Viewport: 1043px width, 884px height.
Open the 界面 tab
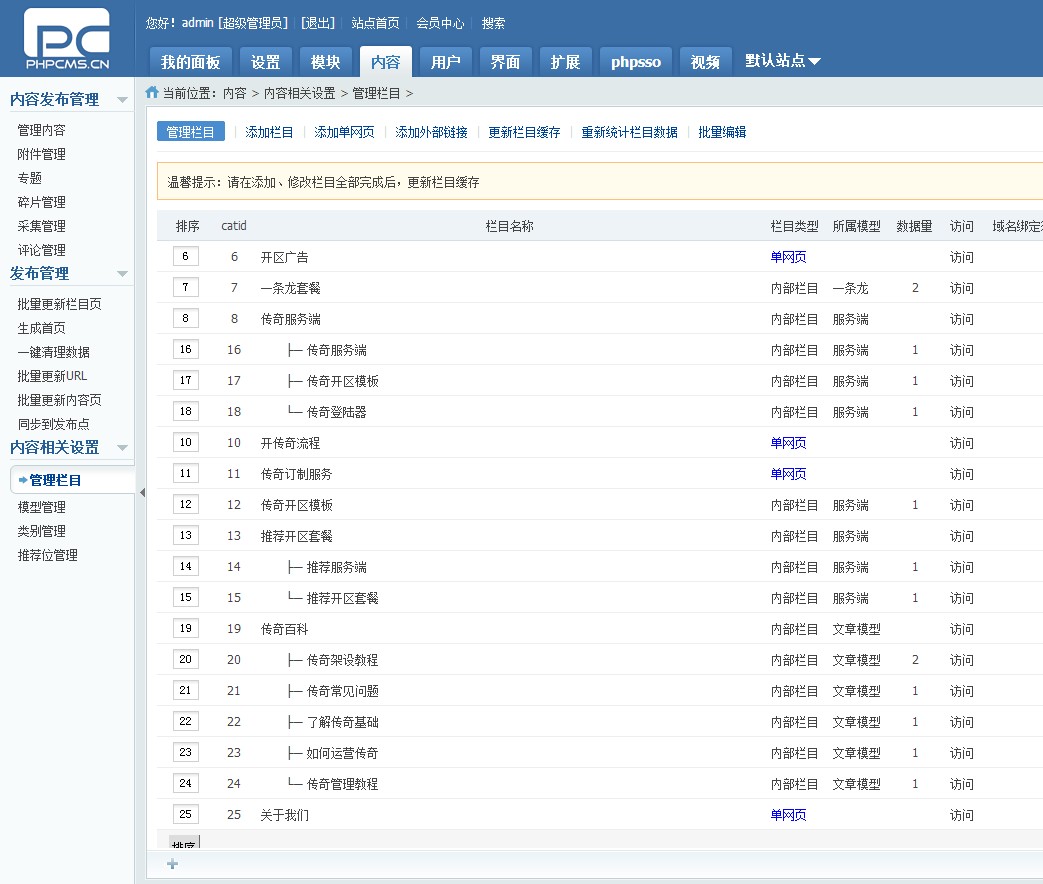(x=506, y=62)
